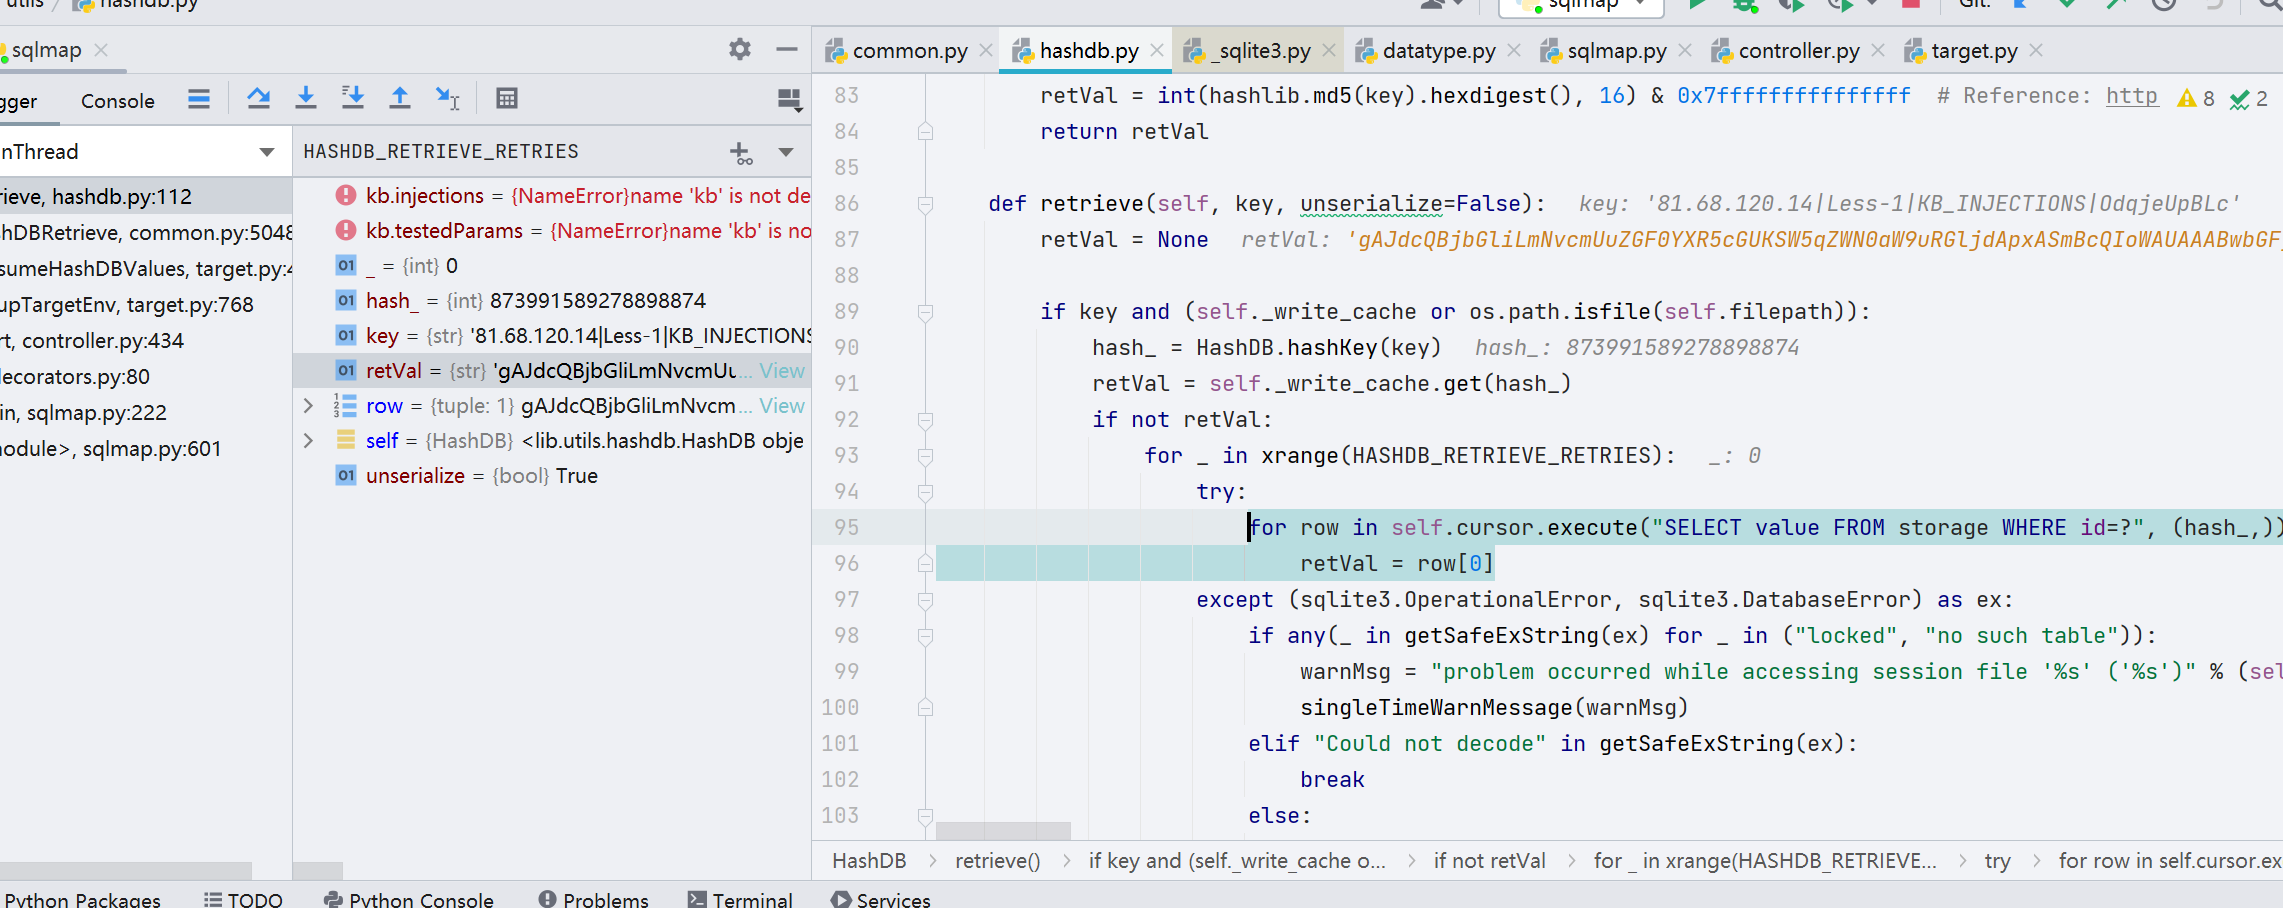
Task: Open debugger layout settings icon
Action: [x=789, y=99]
